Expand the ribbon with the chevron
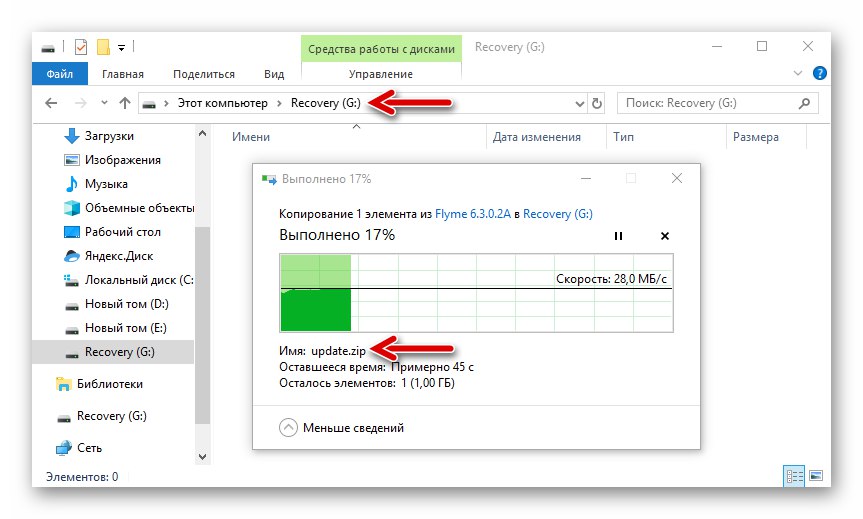This screenshot has width=863, height=519. coord(798,73)
